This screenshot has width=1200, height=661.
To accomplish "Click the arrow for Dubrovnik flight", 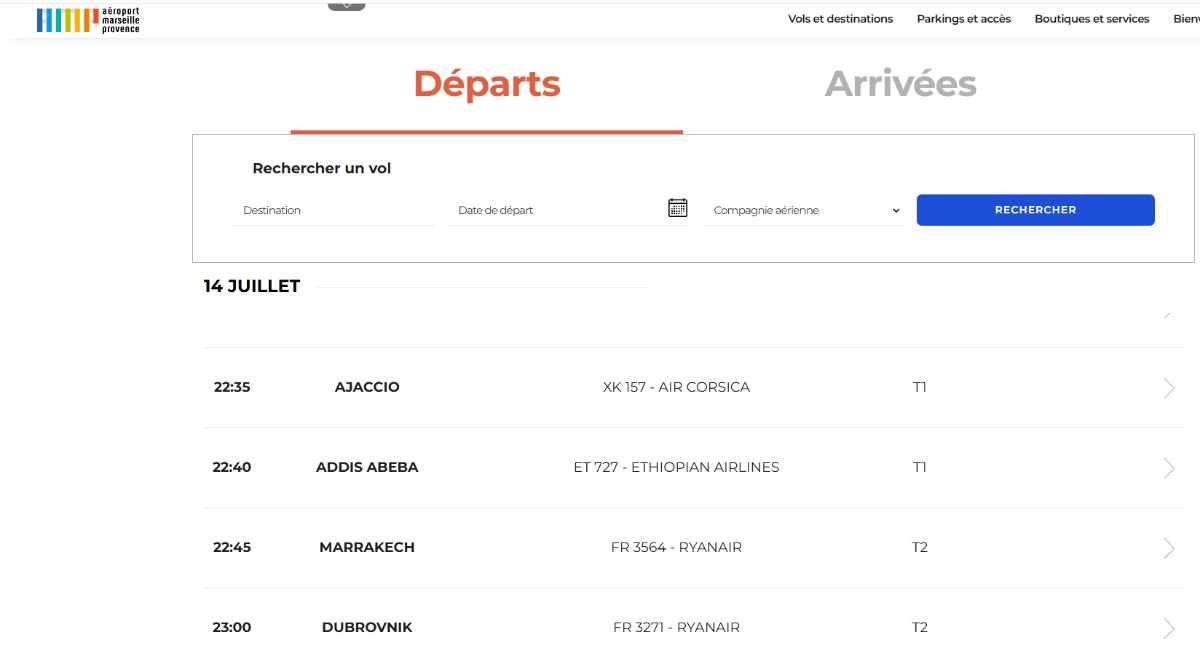I will (x=1169, y=628).
